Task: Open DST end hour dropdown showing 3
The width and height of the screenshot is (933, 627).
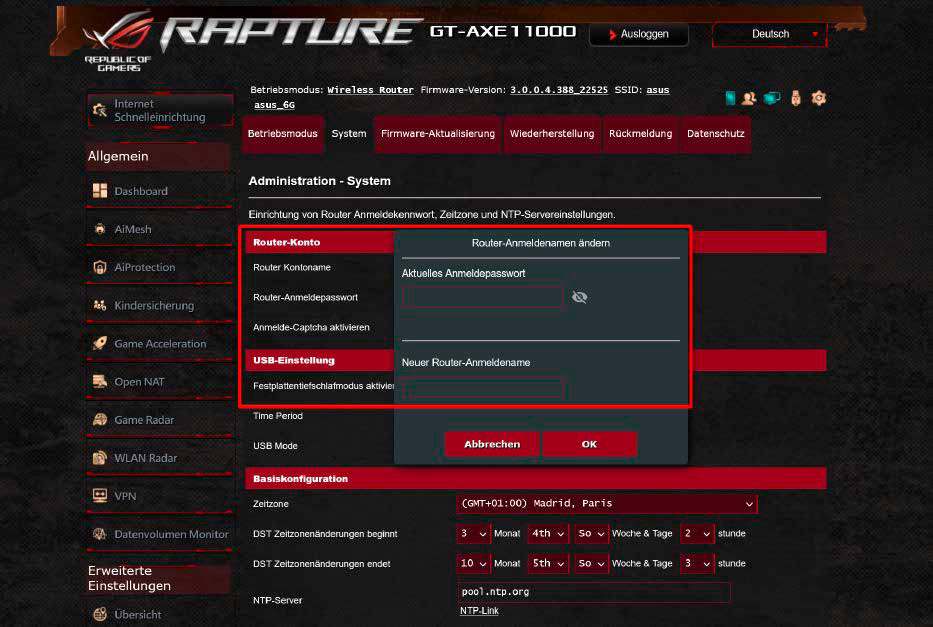Action: (697, 563)
